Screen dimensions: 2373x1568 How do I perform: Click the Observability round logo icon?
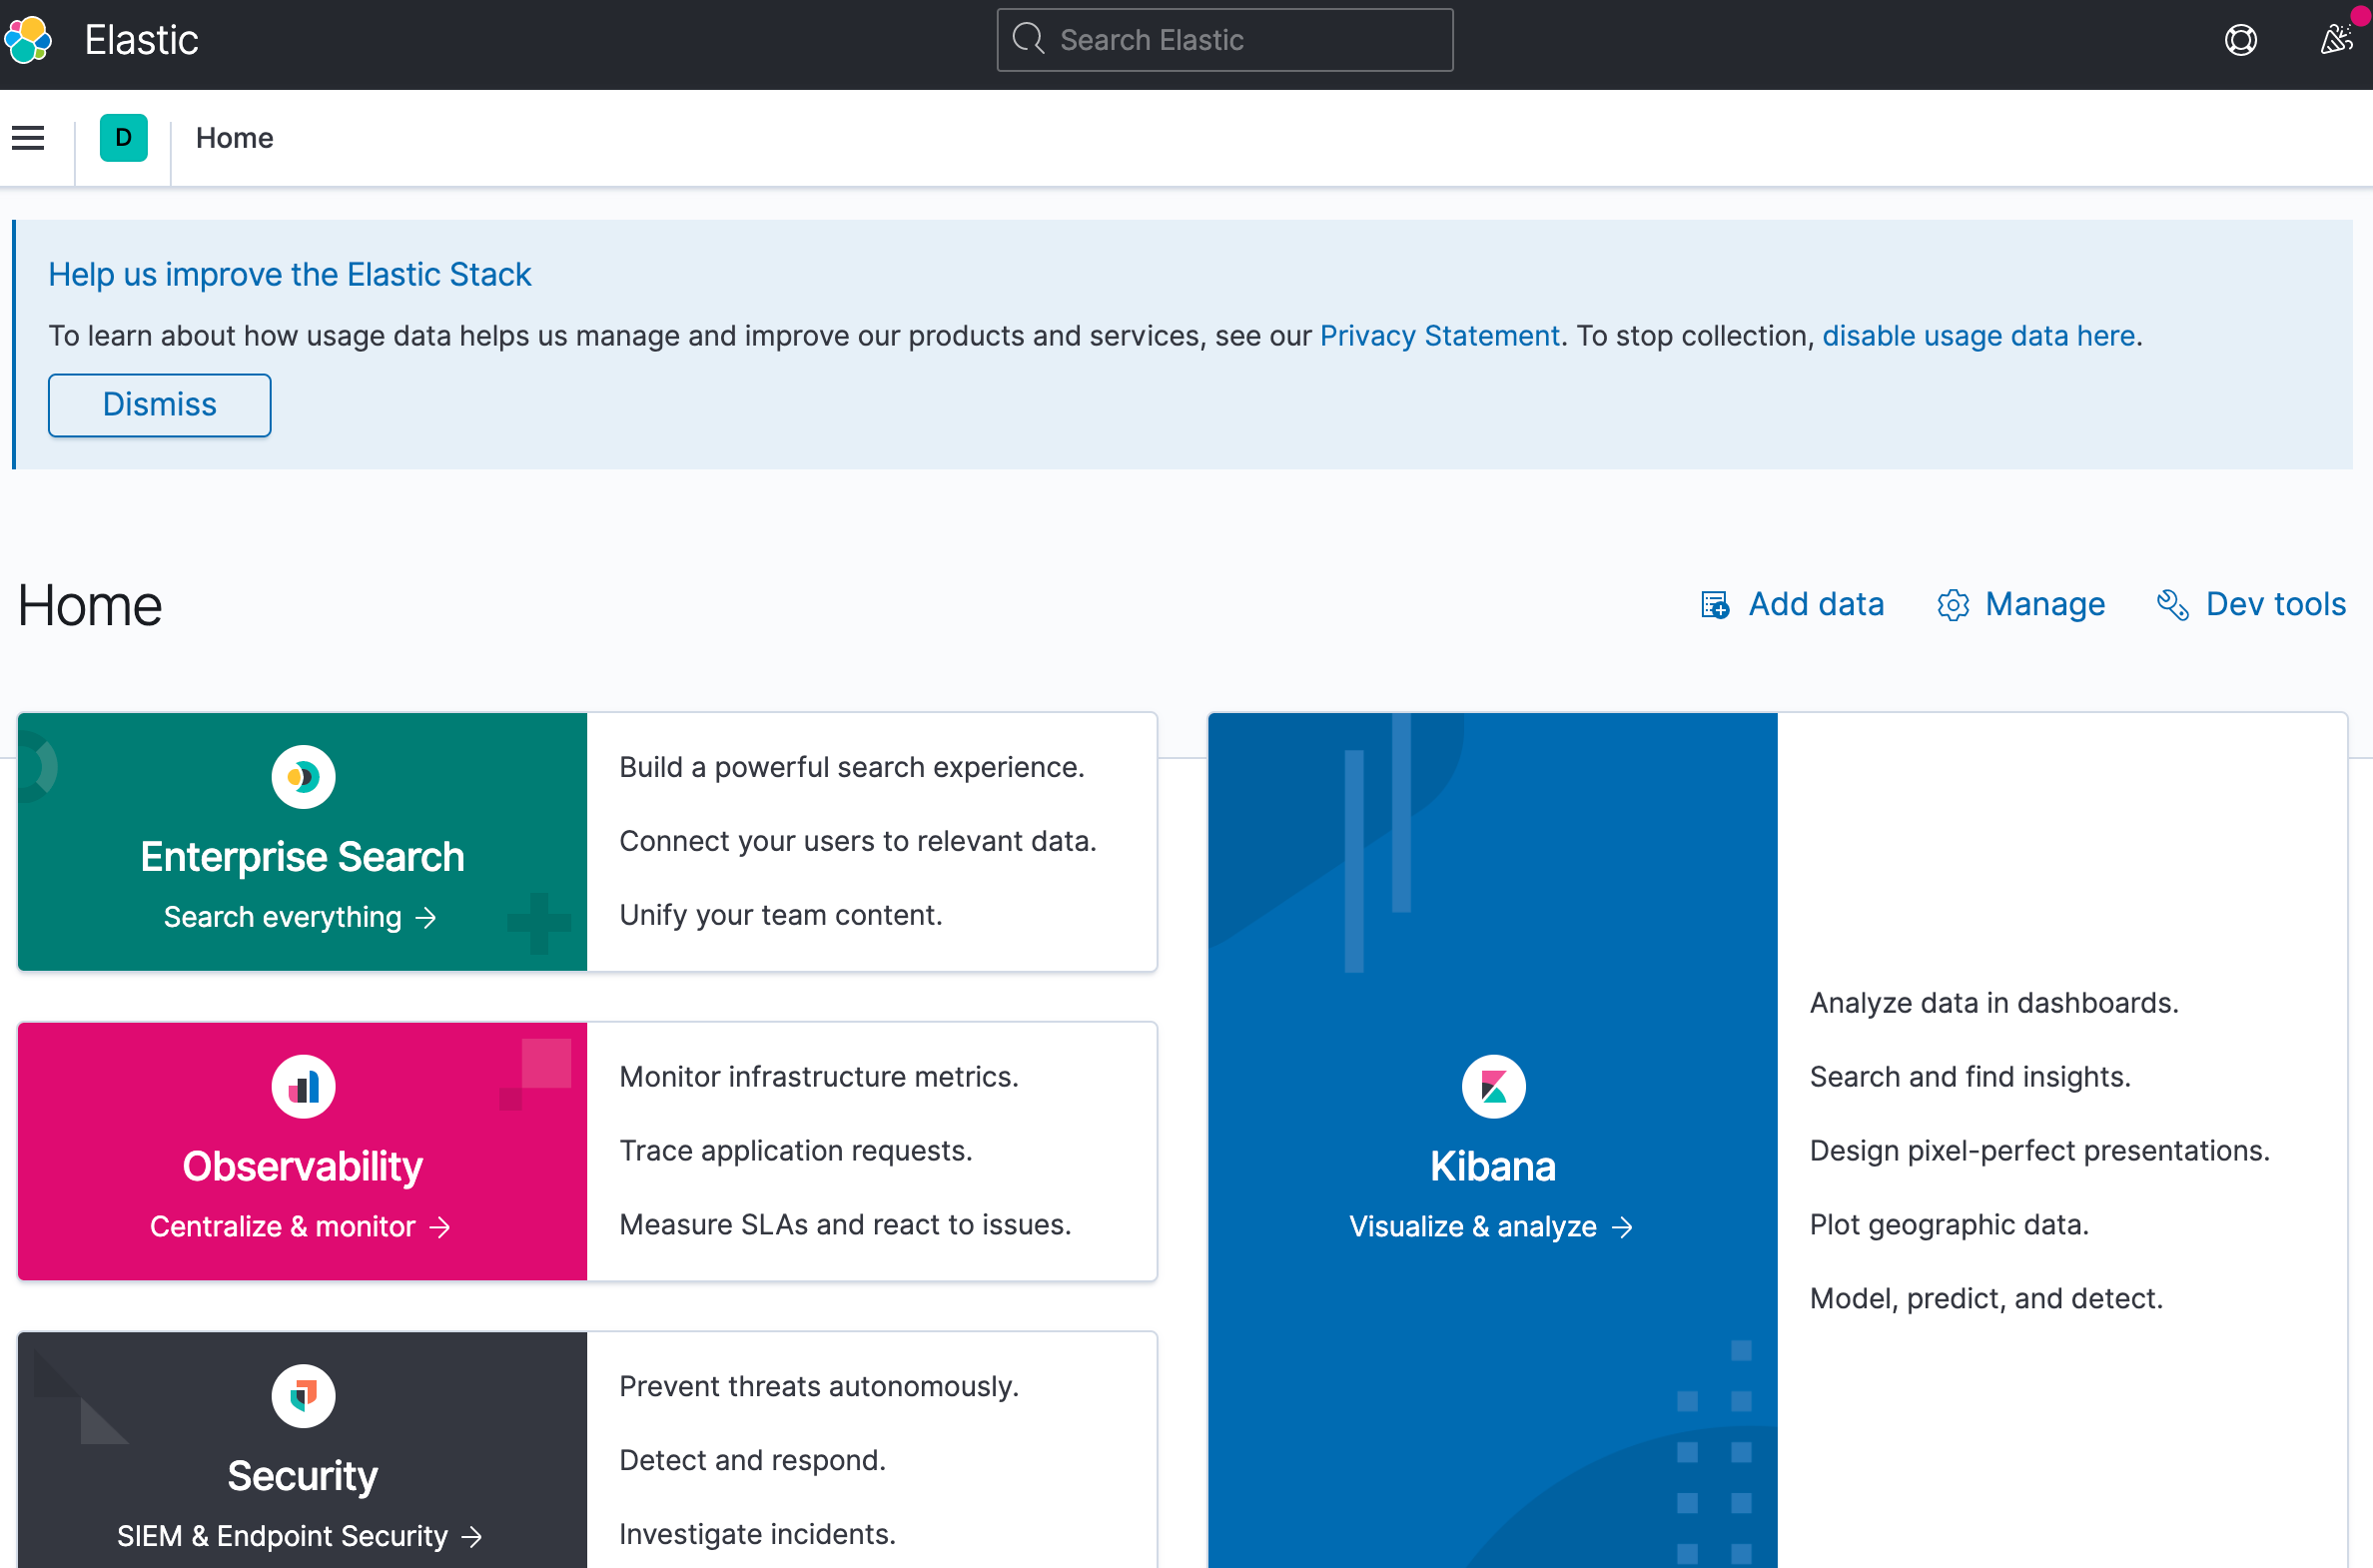303,1087
